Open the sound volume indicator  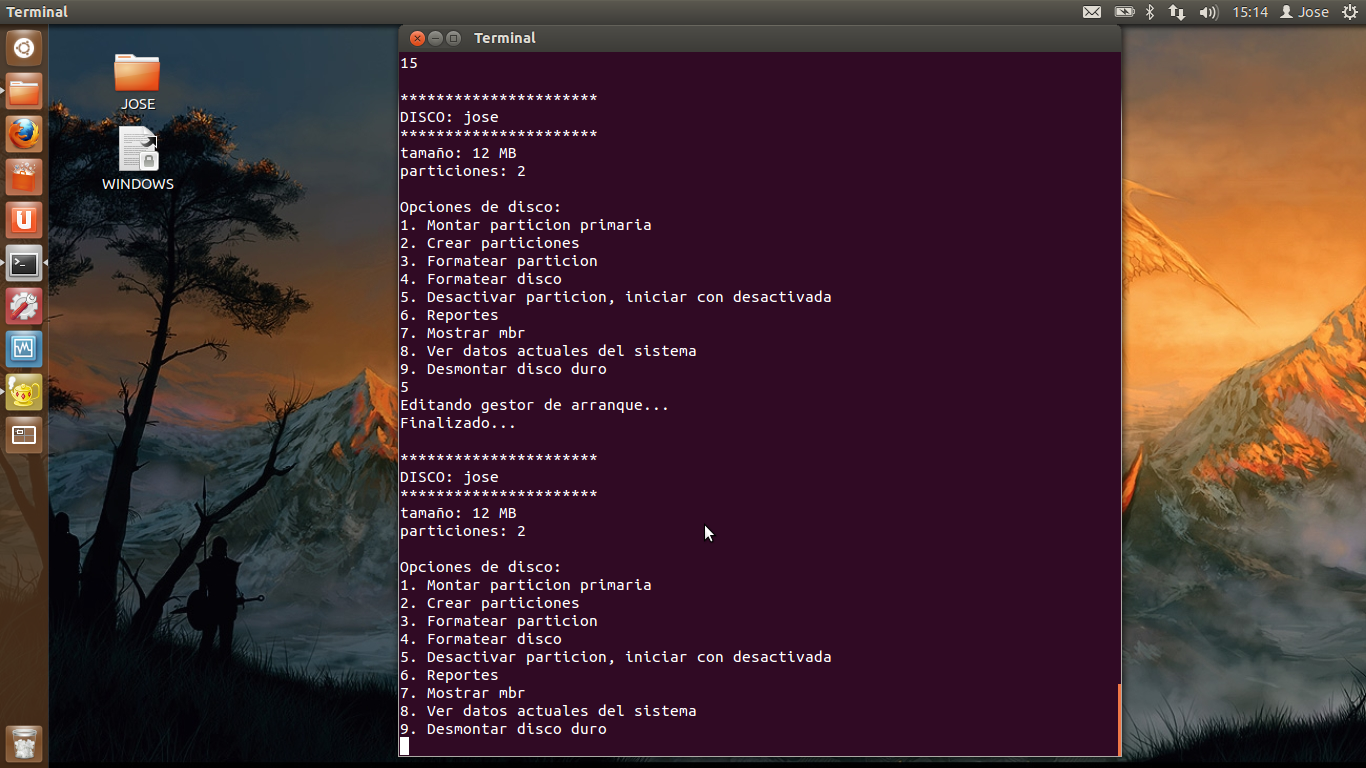(x=1208, y=12)
